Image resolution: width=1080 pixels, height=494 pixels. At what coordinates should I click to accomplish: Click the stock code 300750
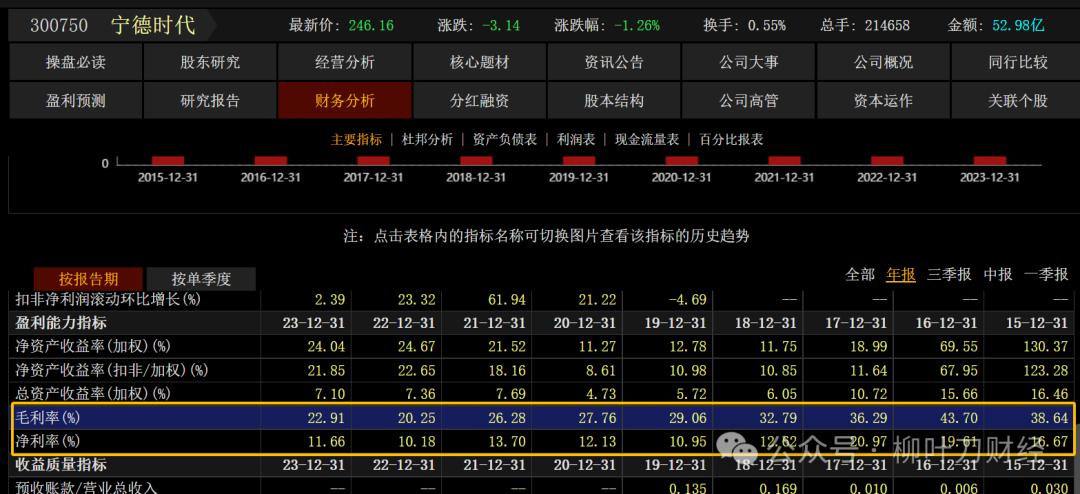tap(59, 26)
